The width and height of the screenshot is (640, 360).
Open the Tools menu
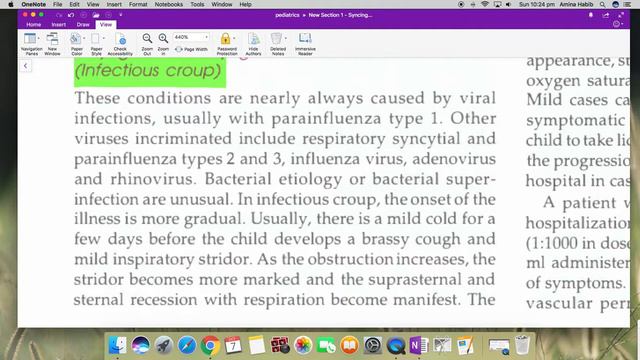point(197,4)
